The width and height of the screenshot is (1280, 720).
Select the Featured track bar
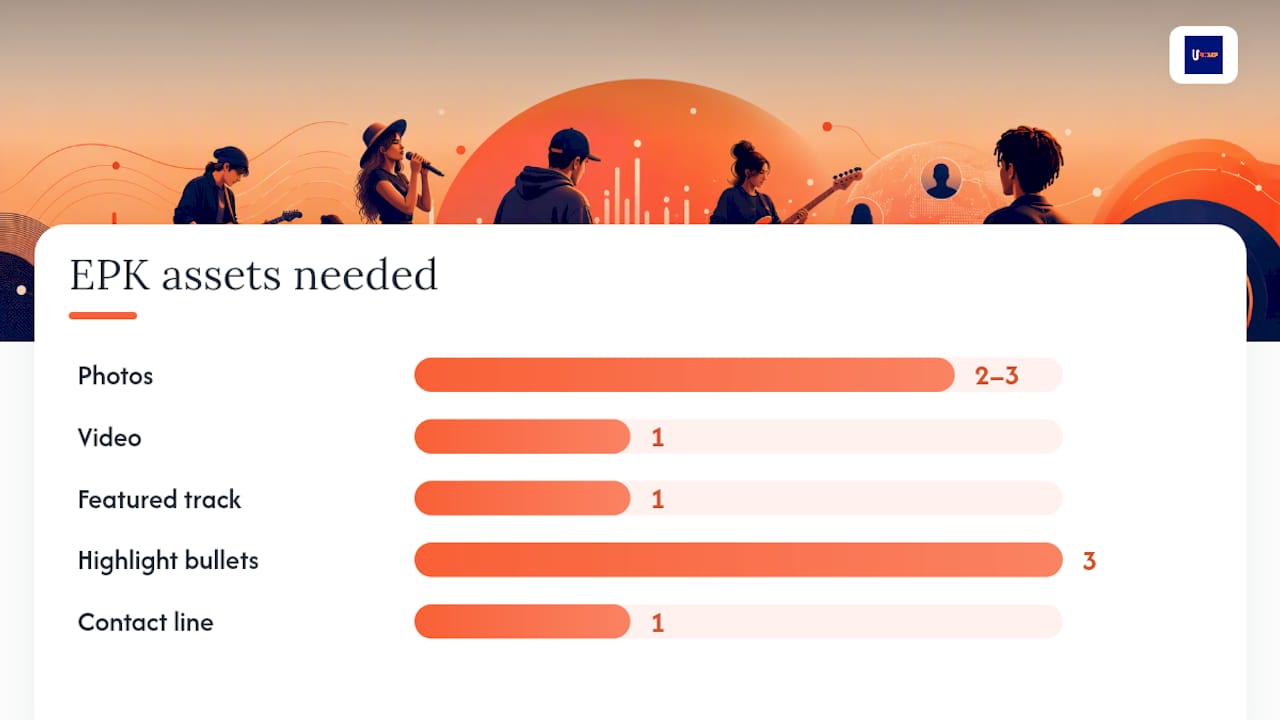(x=738, y=498)
